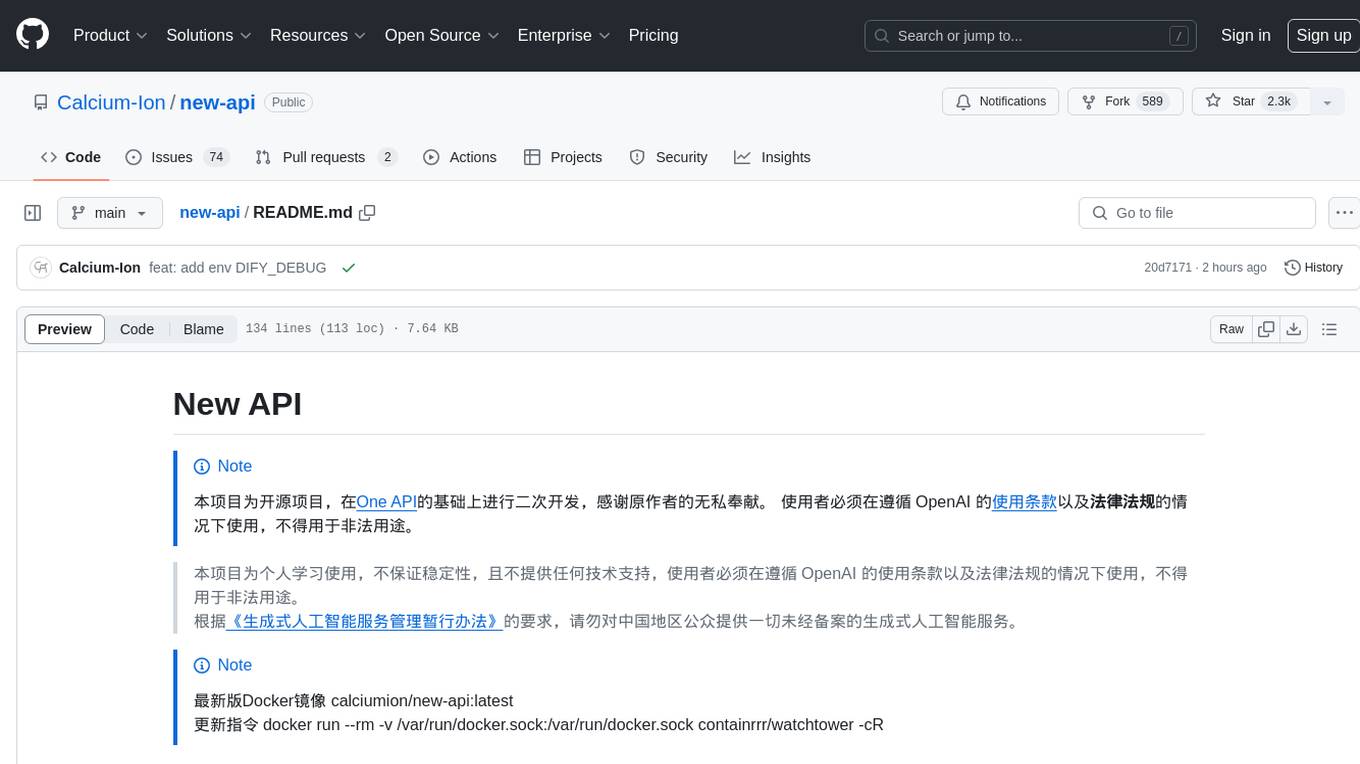
Task: Open more file actions ellipsis menu
Action: point(1344,213)
